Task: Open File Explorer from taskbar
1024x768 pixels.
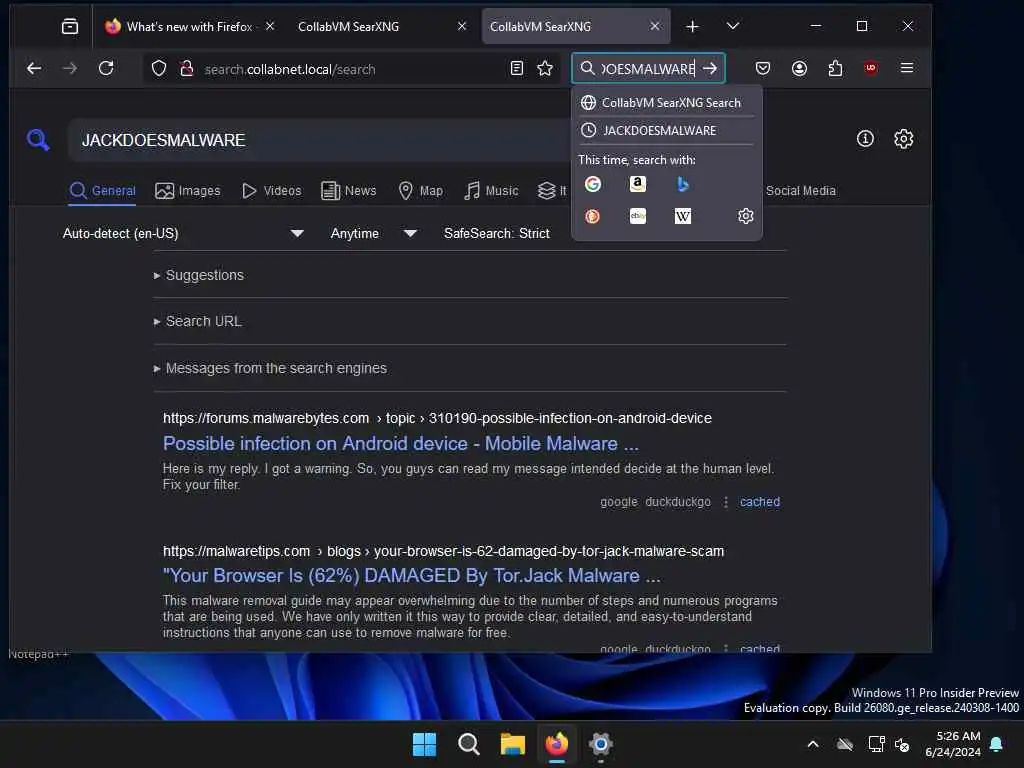Action: pyautogui.click(x=513, y=744)
